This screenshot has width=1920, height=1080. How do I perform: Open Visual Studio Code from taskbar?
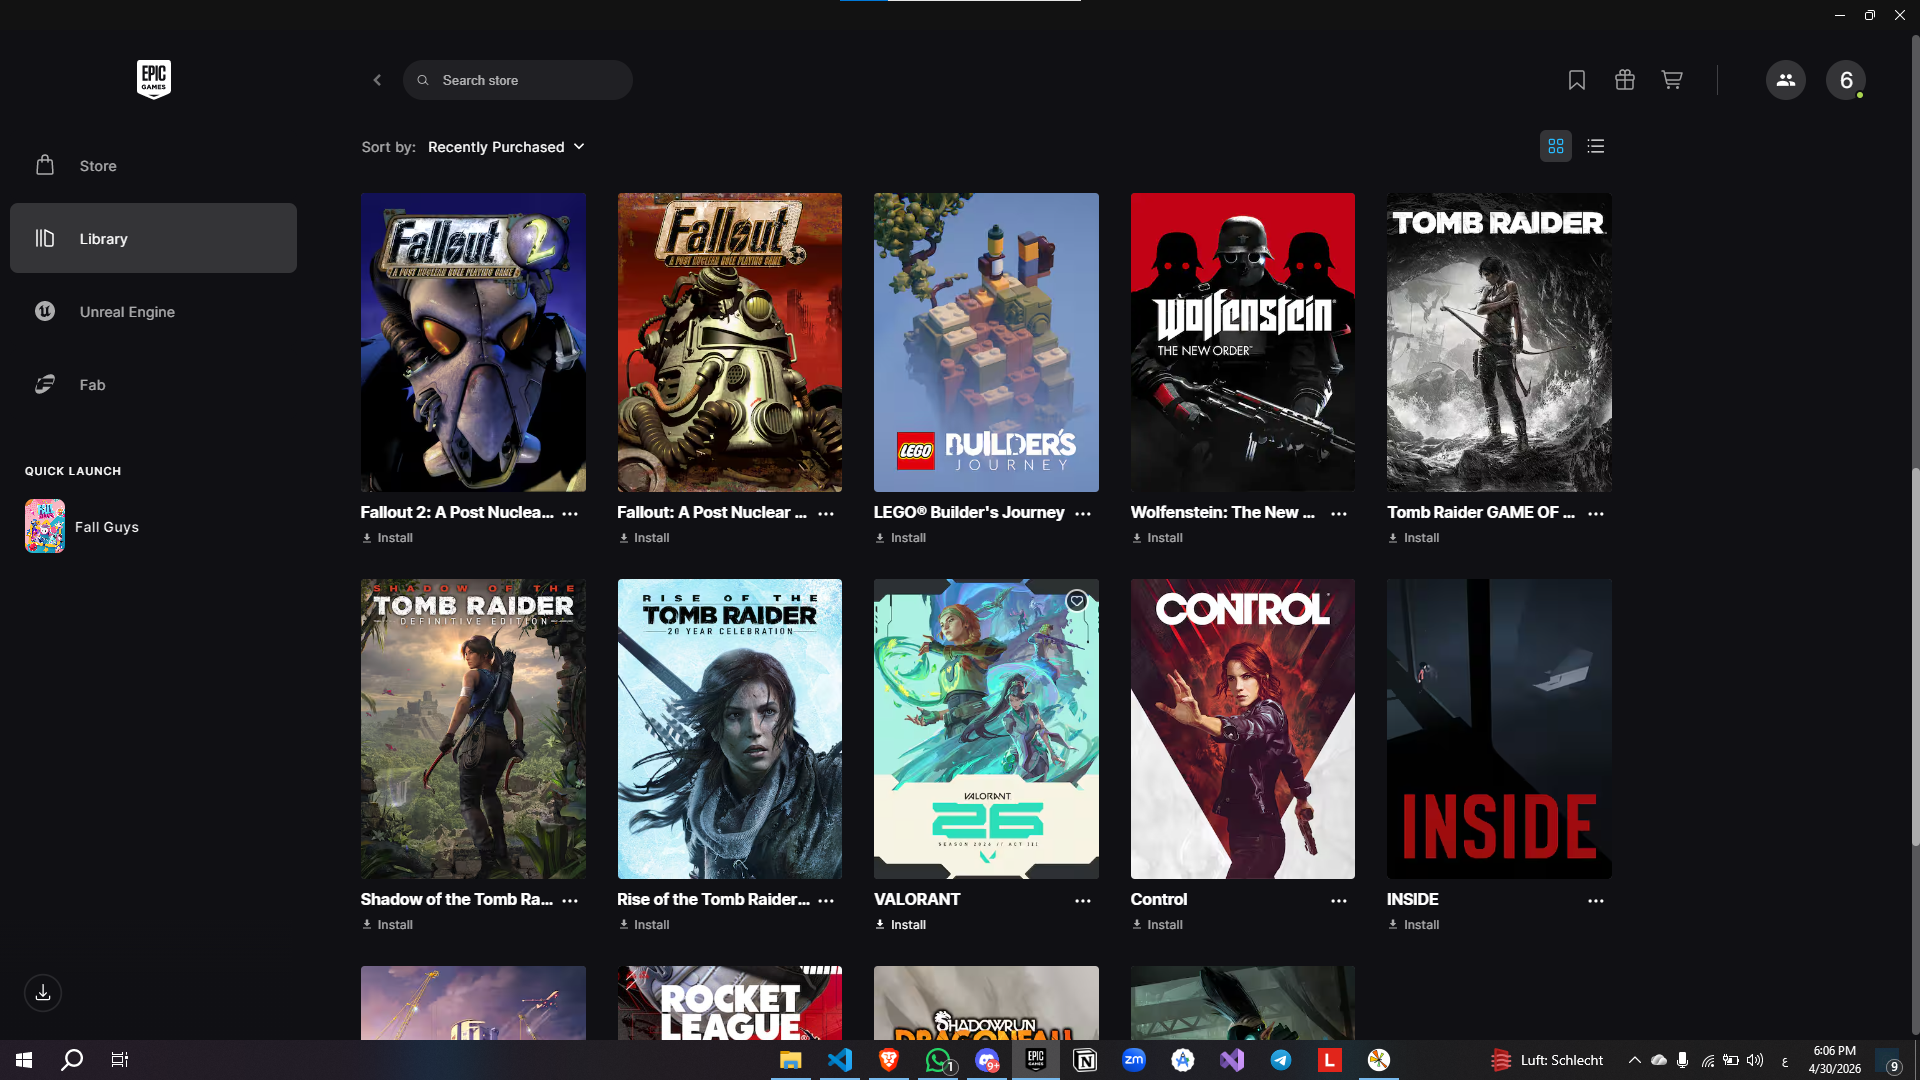[840, 1060]
